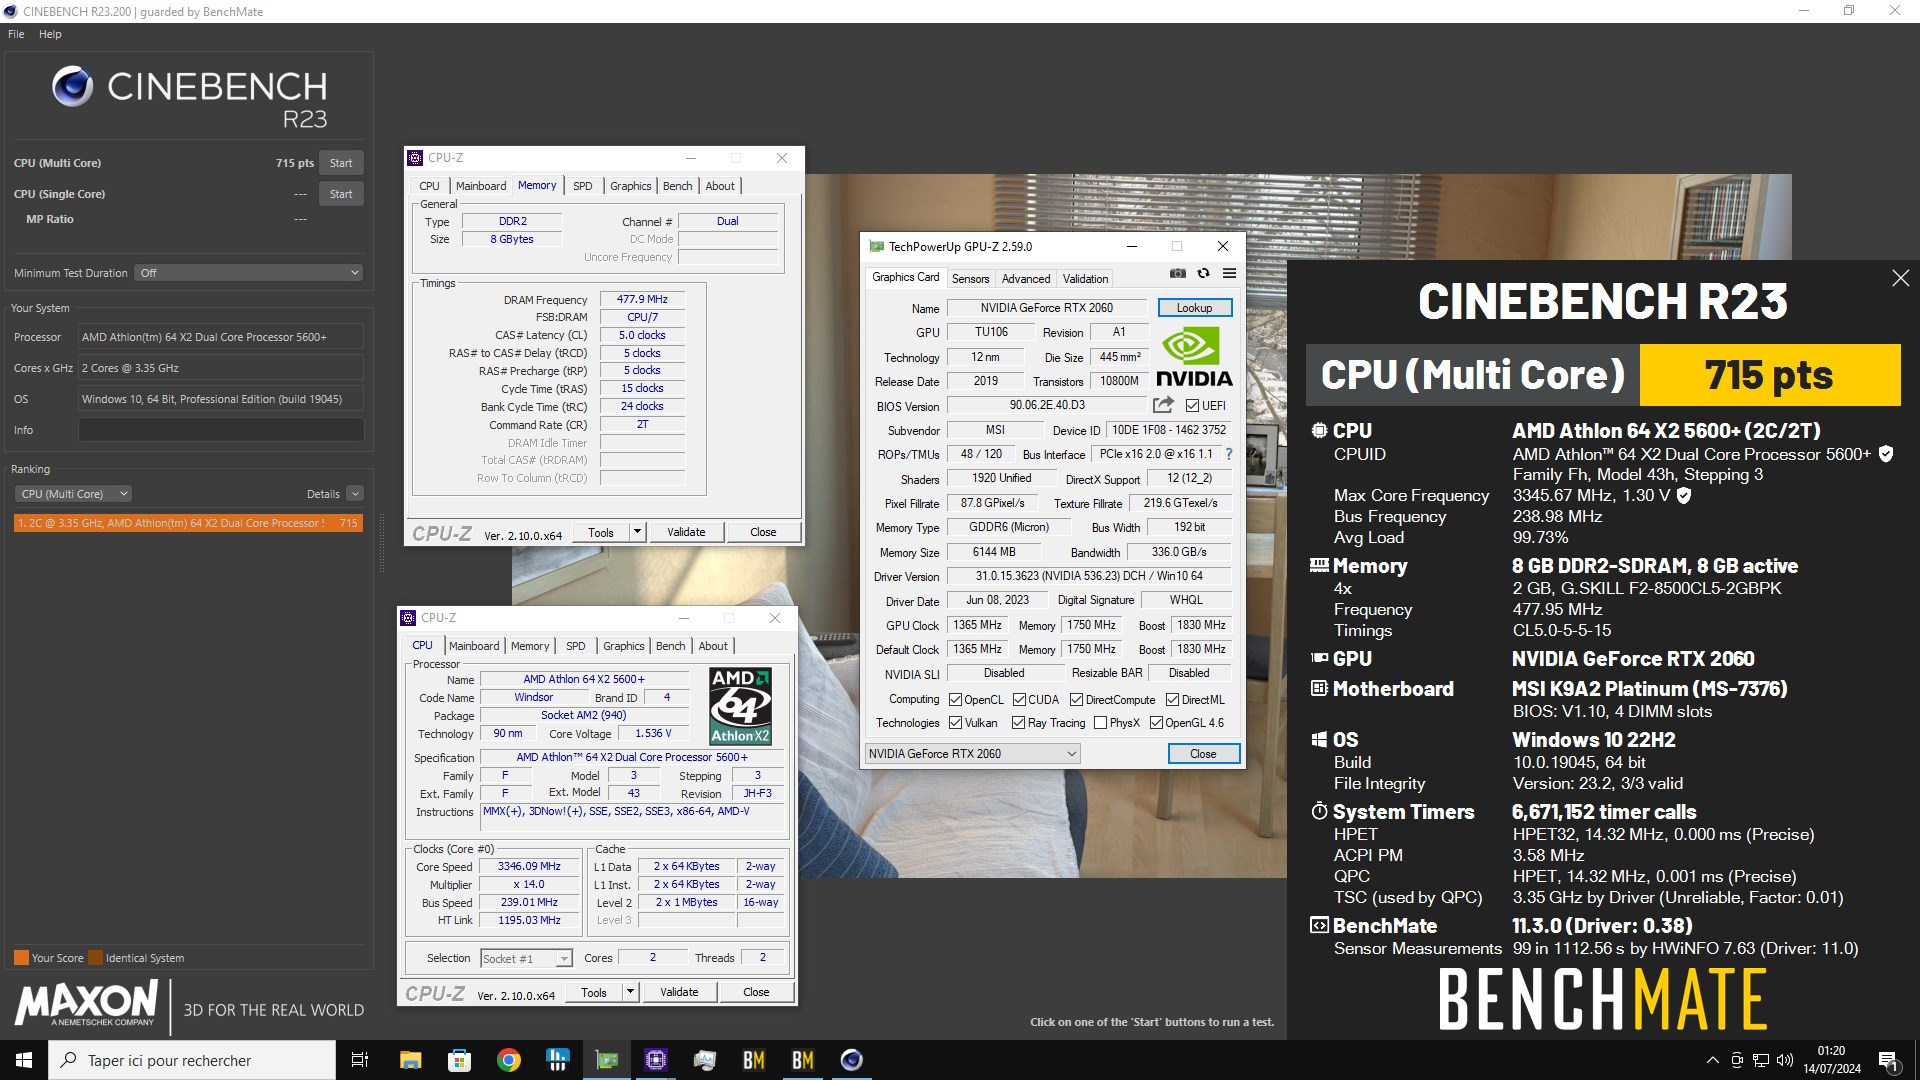
Task: Open Microsoft Store from the taskbar
Action: [459, 1060]
